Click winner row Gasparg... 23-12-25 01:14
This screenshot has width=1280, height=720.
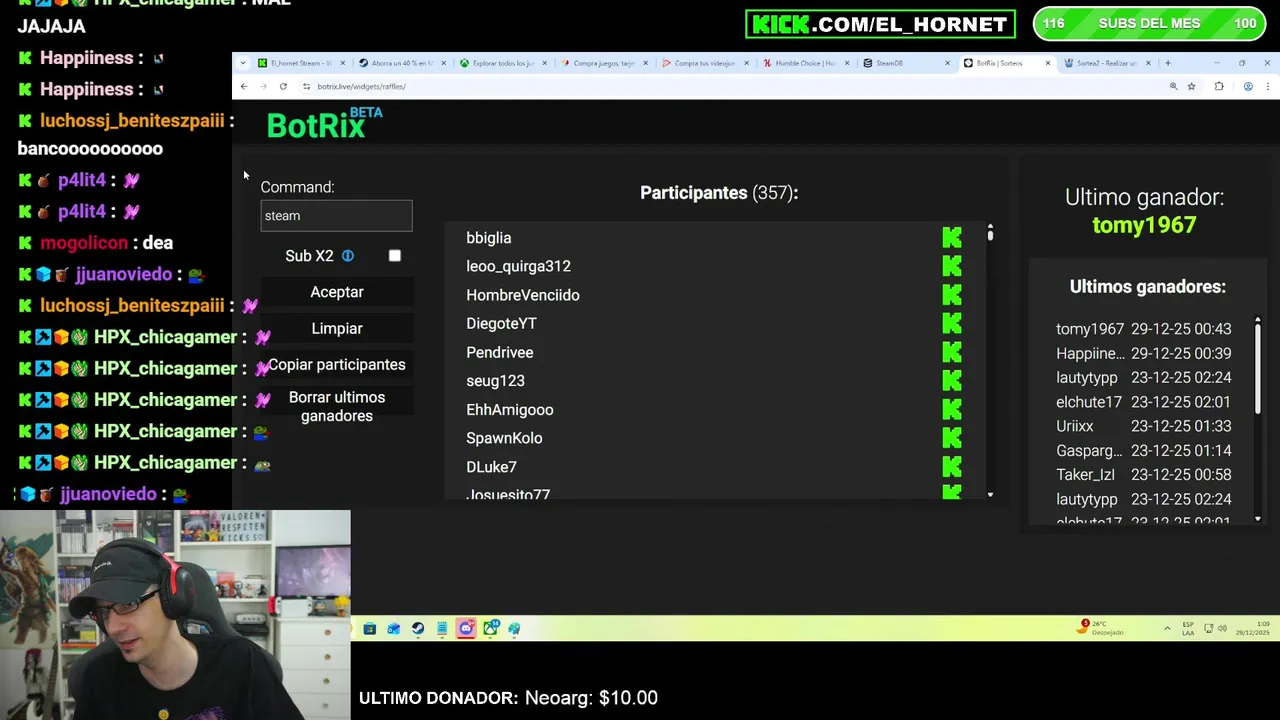tap(1143, 450)
